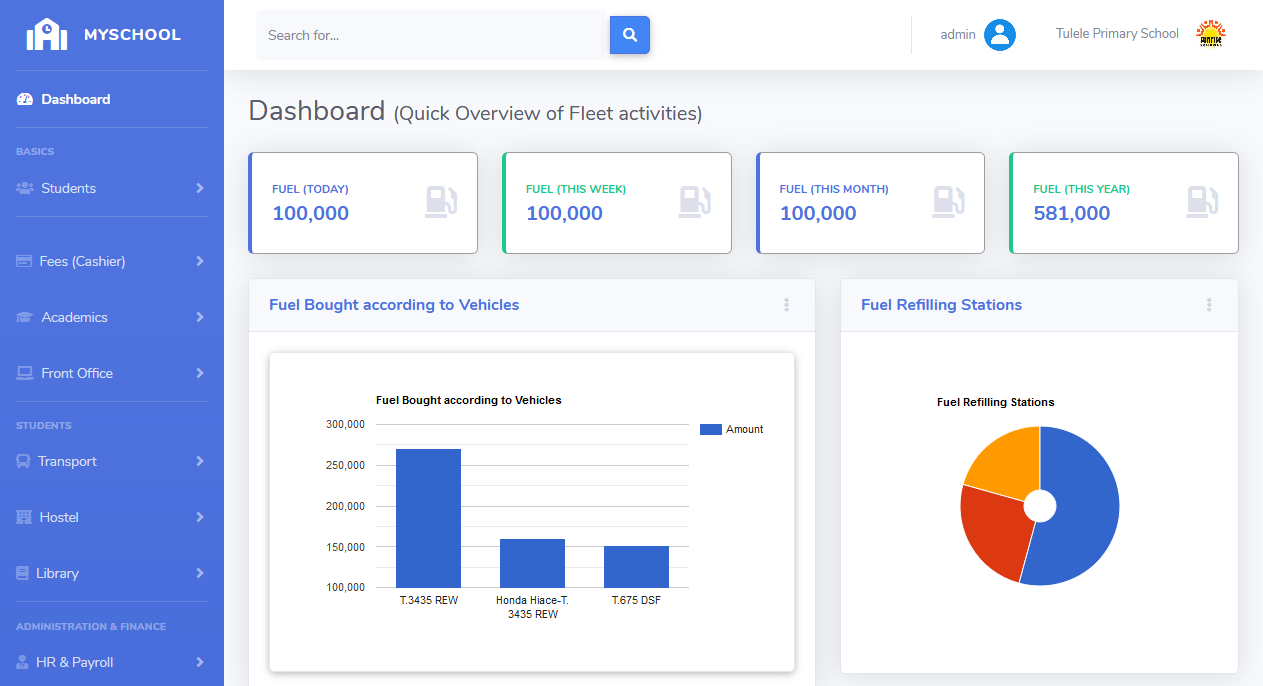Click the Students group icon in sidebar
Screen dimensions: 1263x686
tap(25, 188)
